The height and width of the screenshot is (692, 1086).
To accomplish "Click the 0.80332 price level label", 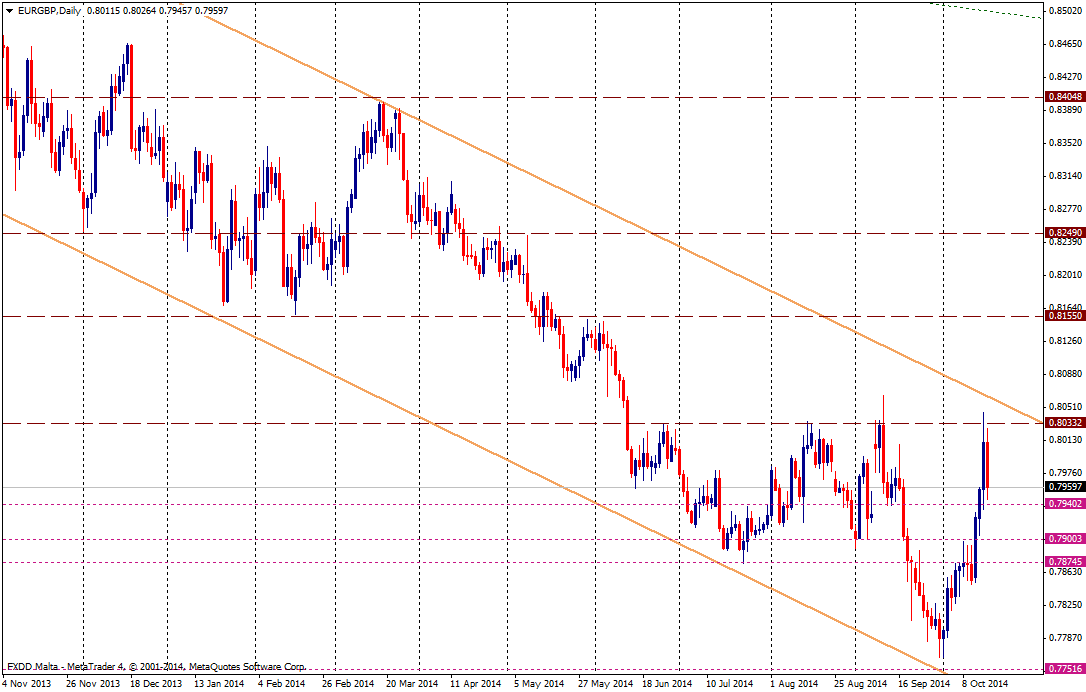I will tap(1064, 423).
